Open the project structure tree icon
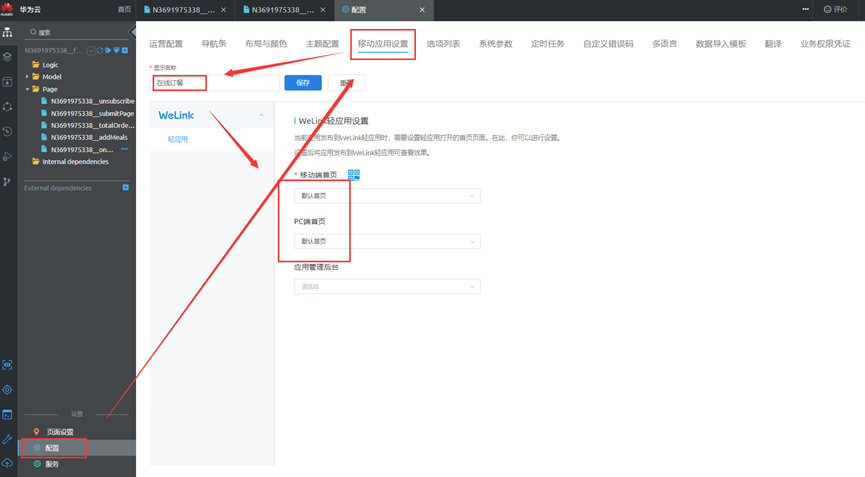 click(7, 33)
